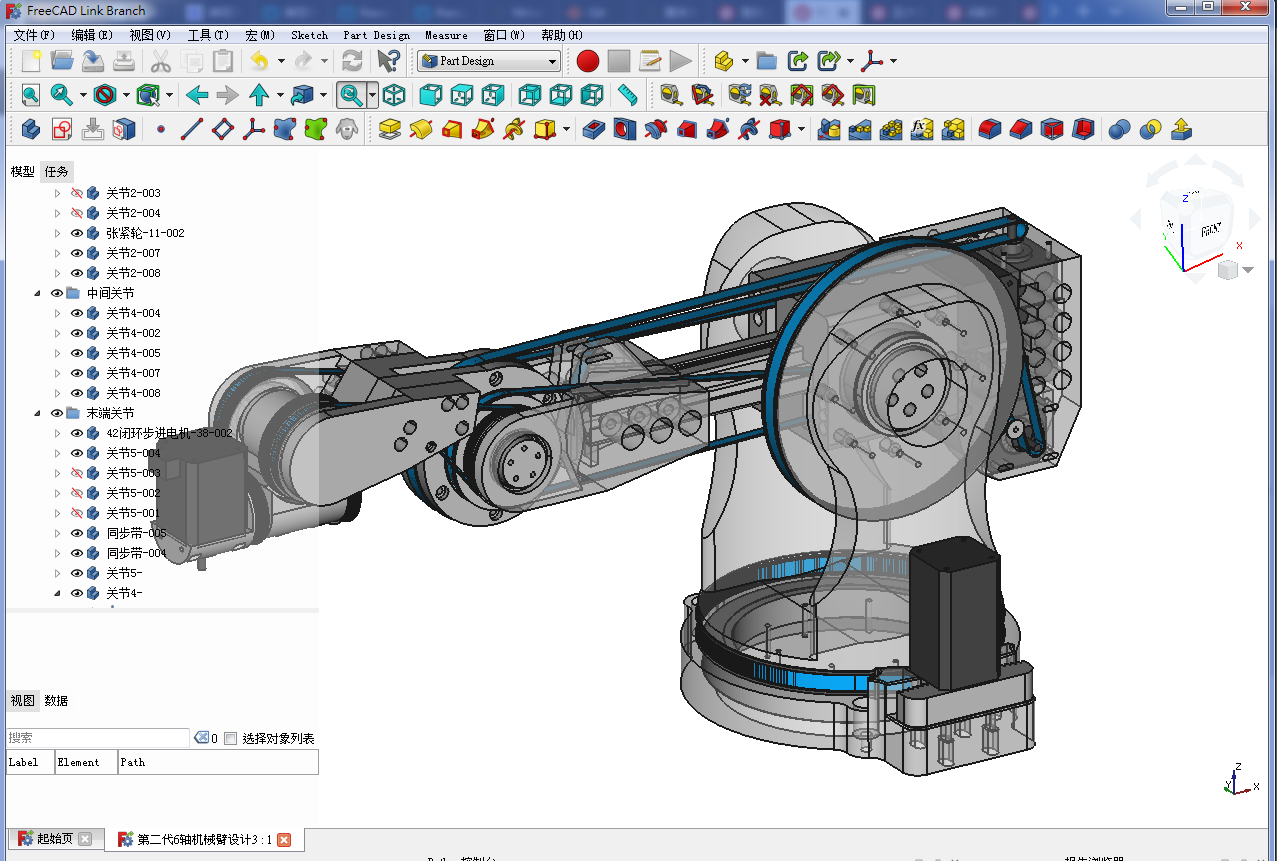The height and width of the screenshot is (861, 1277).
Task: Click the Measure ruler icon
Action: (x=627, y=95)
